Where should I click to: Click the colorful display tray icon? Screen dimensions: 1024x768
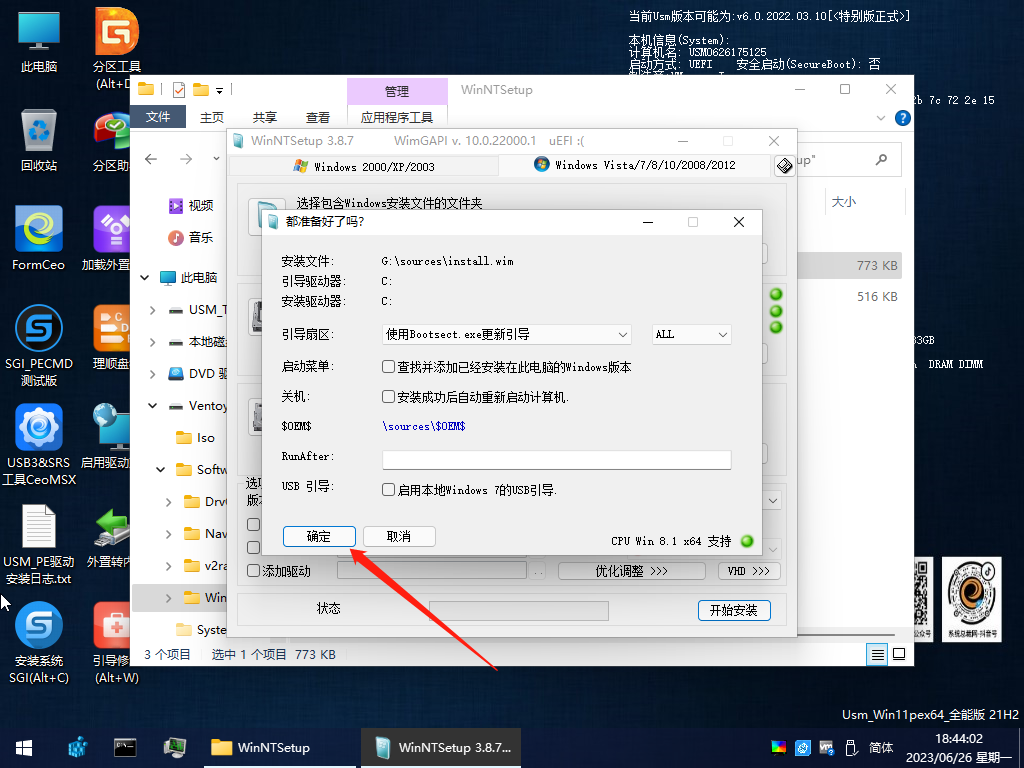779,748
